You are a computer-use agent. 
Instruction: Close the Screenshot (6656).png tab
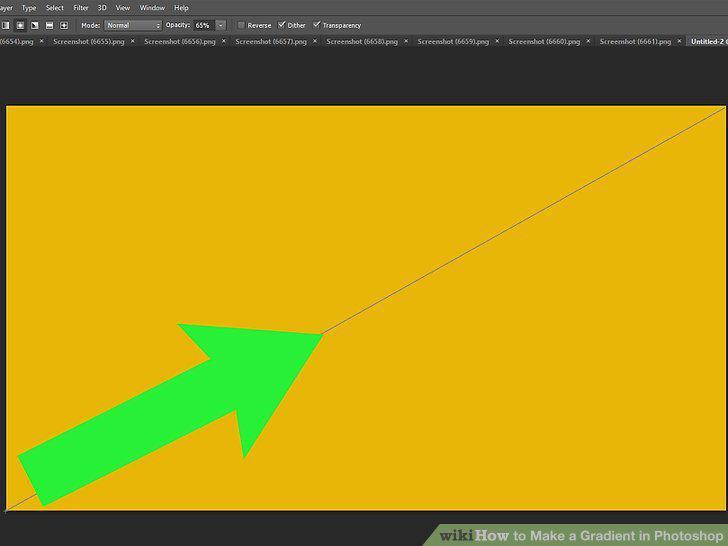223,41
